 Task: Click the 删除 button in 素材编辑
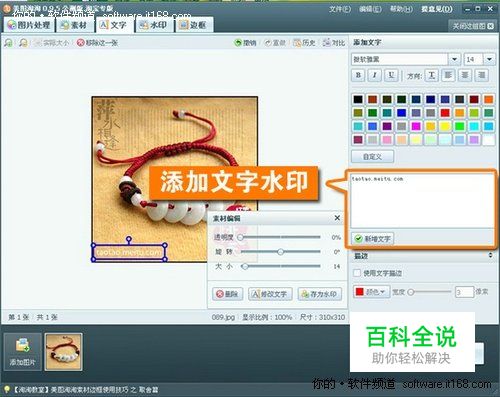[228, 294]
